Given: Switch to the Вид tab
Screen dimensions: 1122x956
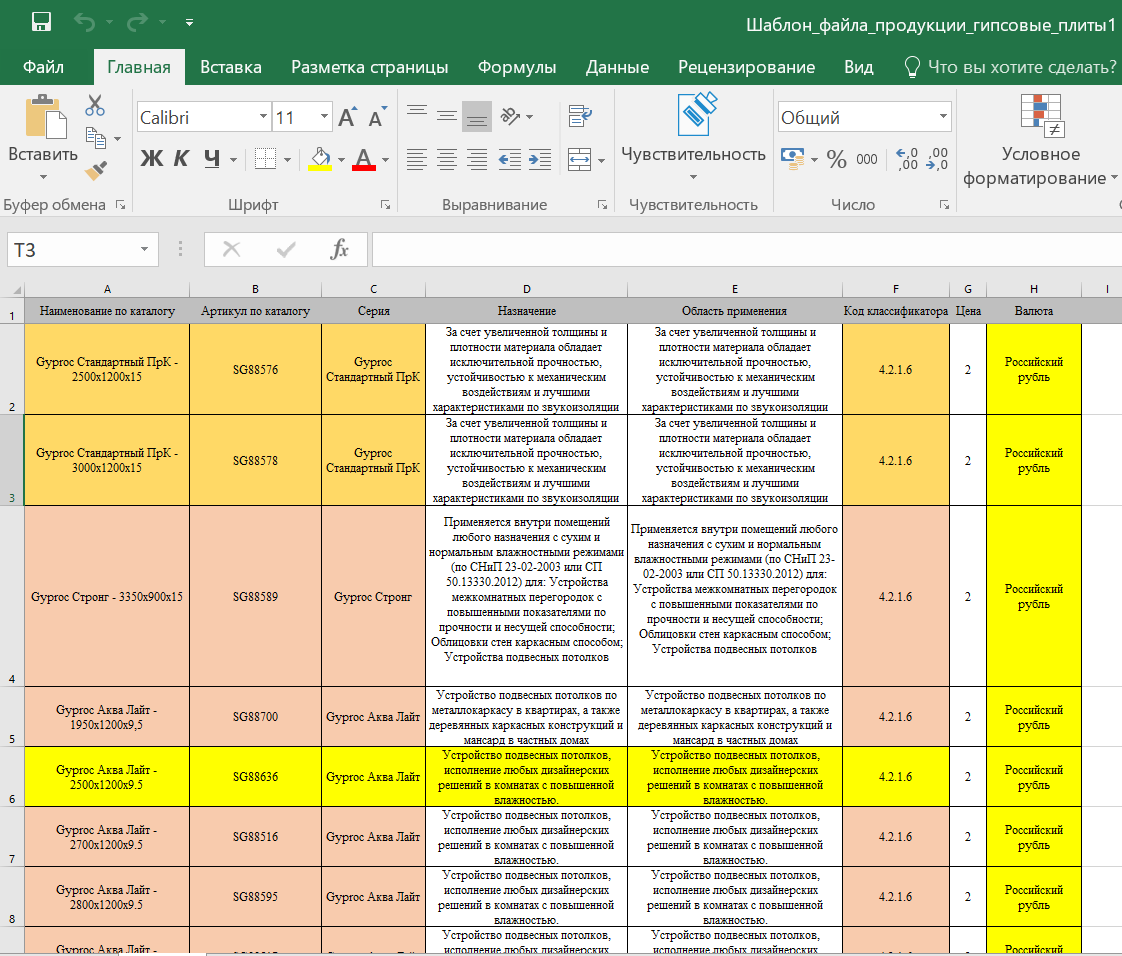Looking at the screenshot, I should pyautogui.click(x=858, y=67).
